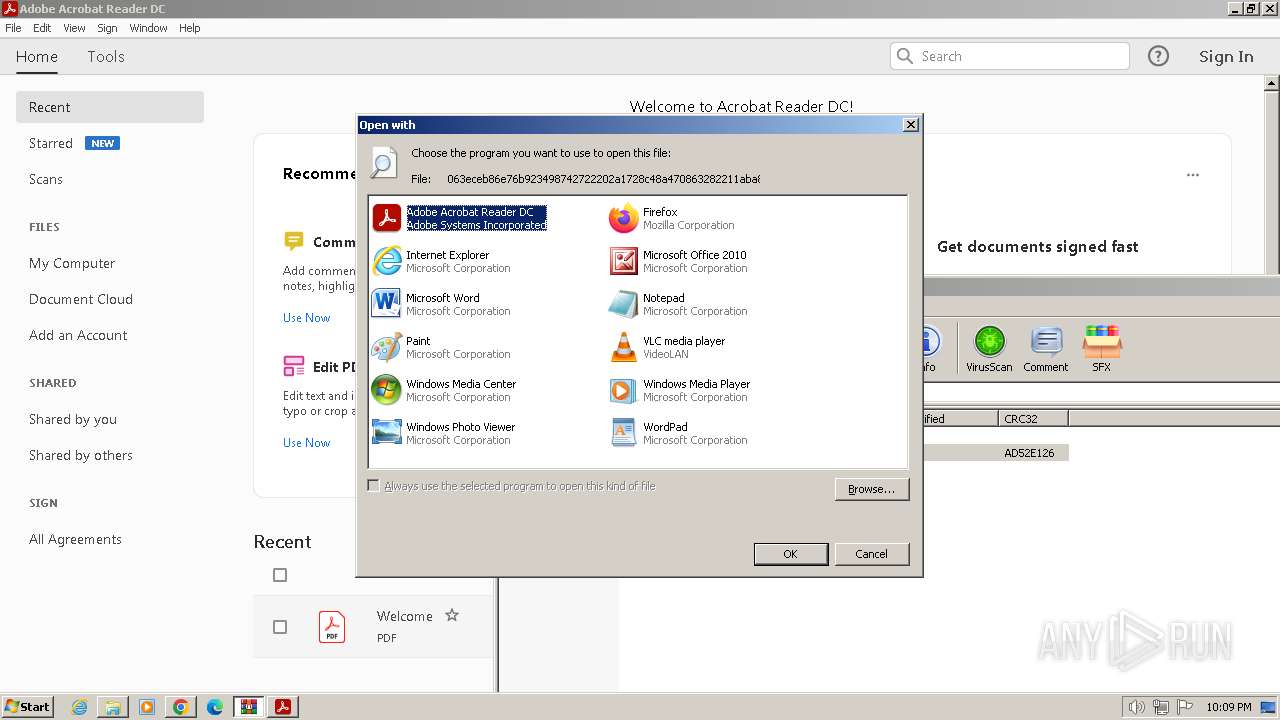Choose VLC media player icon
This screenshot has width=1280, height=720.
click(x=624, y=347)
